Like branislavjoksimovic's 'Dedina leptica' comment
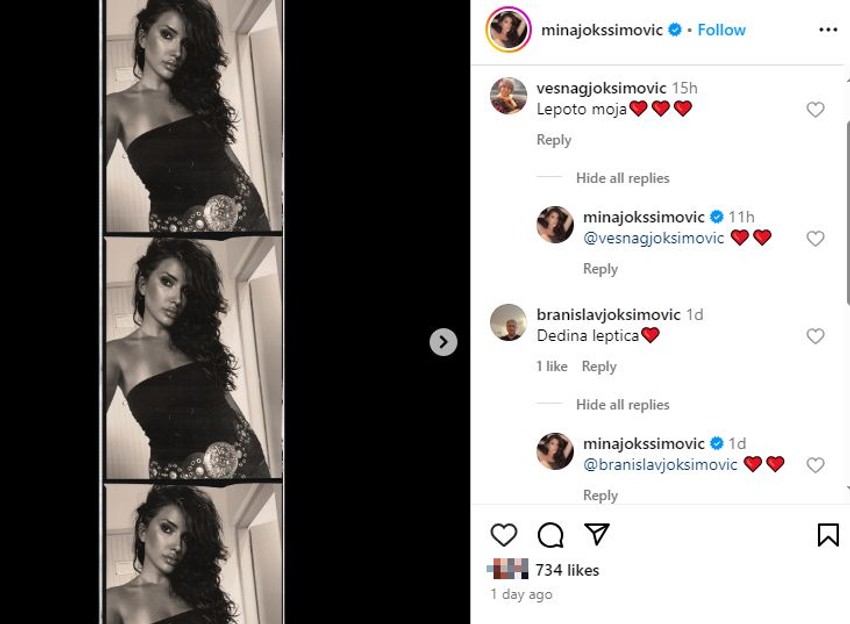Screen dimensions: 850x624 (815, 337)
